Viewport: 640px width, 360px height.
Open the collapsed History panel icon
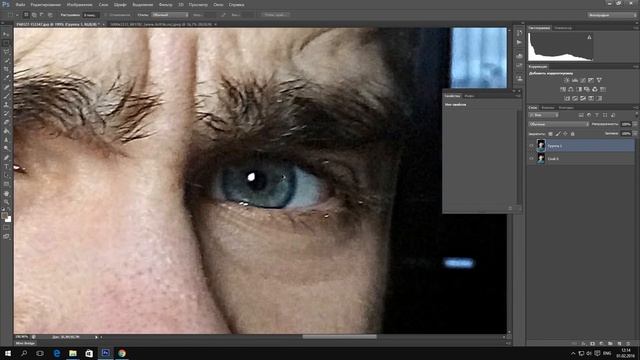point(519,33)
